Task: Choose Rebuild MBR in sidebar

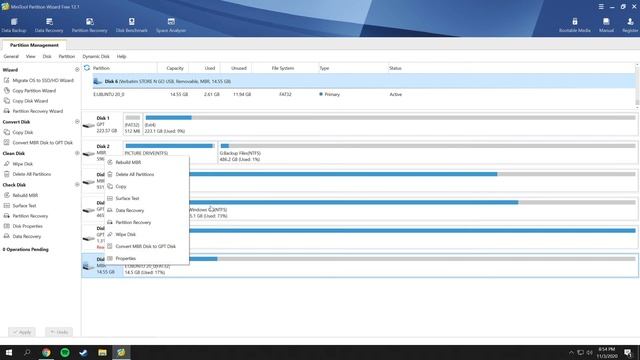Action: (x=21, y=195)
